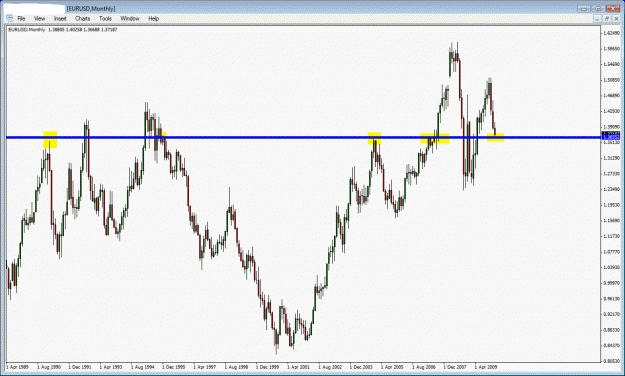Screen dimensions: 625x376
Task: Click the '1 Apr 1989' date label
Action: (x=17, y=367)
